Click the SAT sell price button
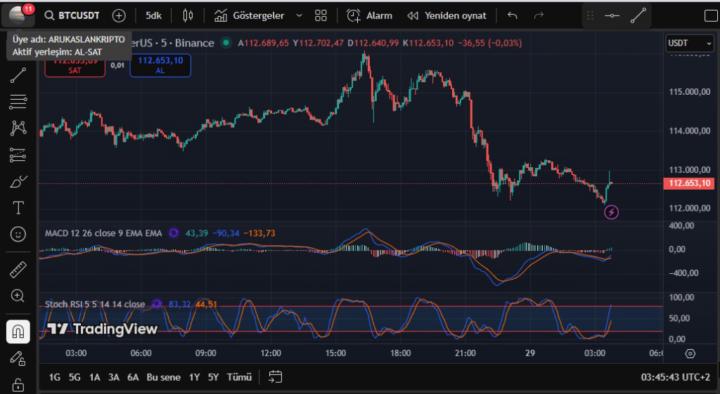 [x=75, y=66]
